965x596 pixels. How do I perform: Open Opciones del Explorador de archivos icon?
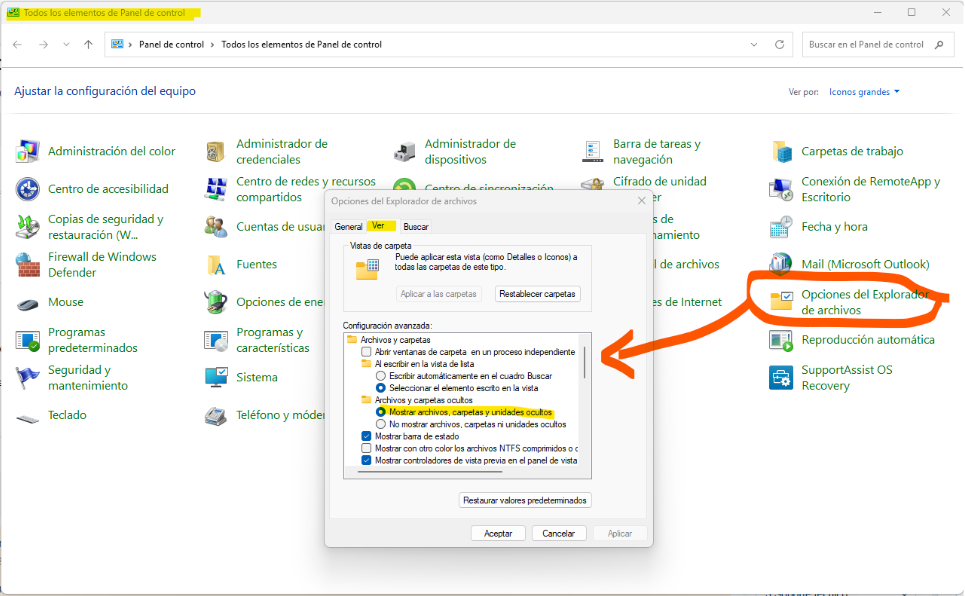[781, 302]
